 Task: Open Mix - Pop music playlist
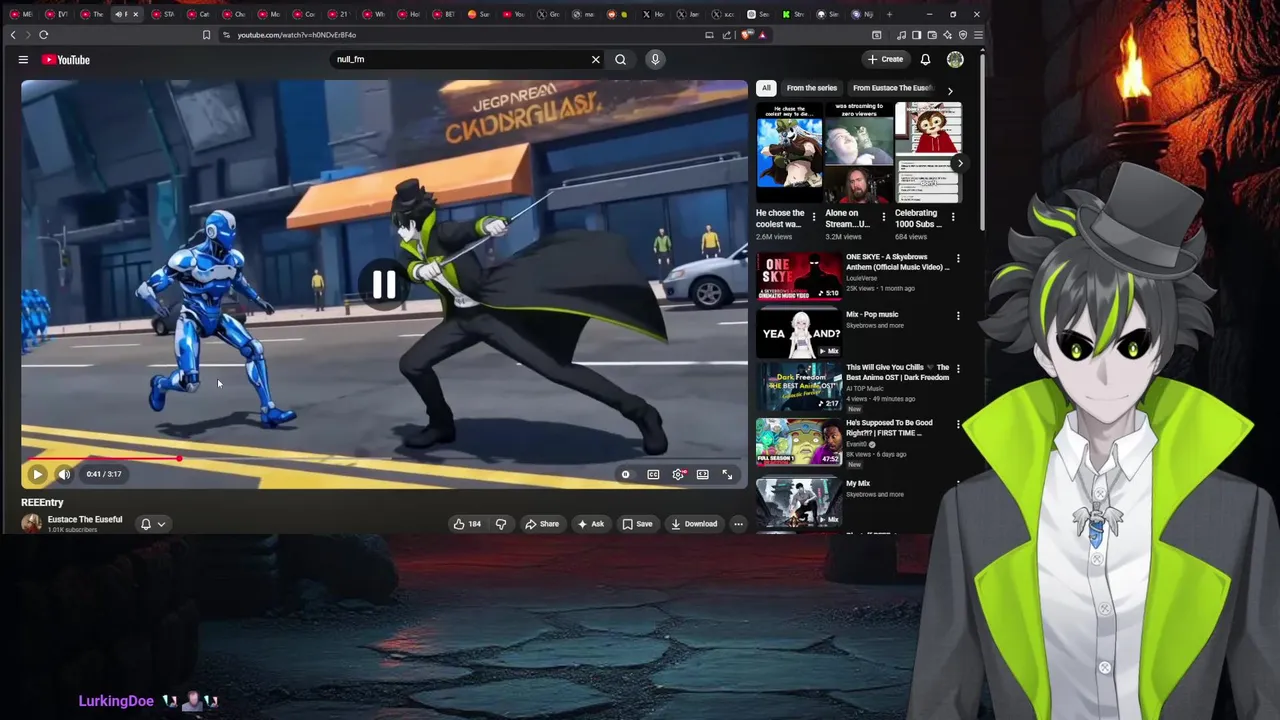tap(798, 334)
